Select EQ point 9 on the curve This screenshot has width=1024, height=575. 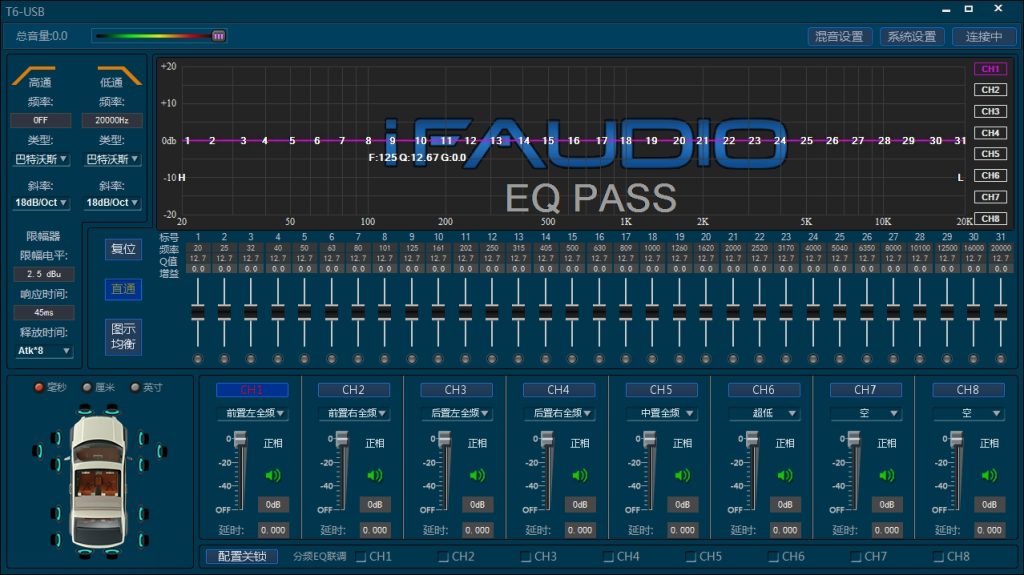coord(392,140)
